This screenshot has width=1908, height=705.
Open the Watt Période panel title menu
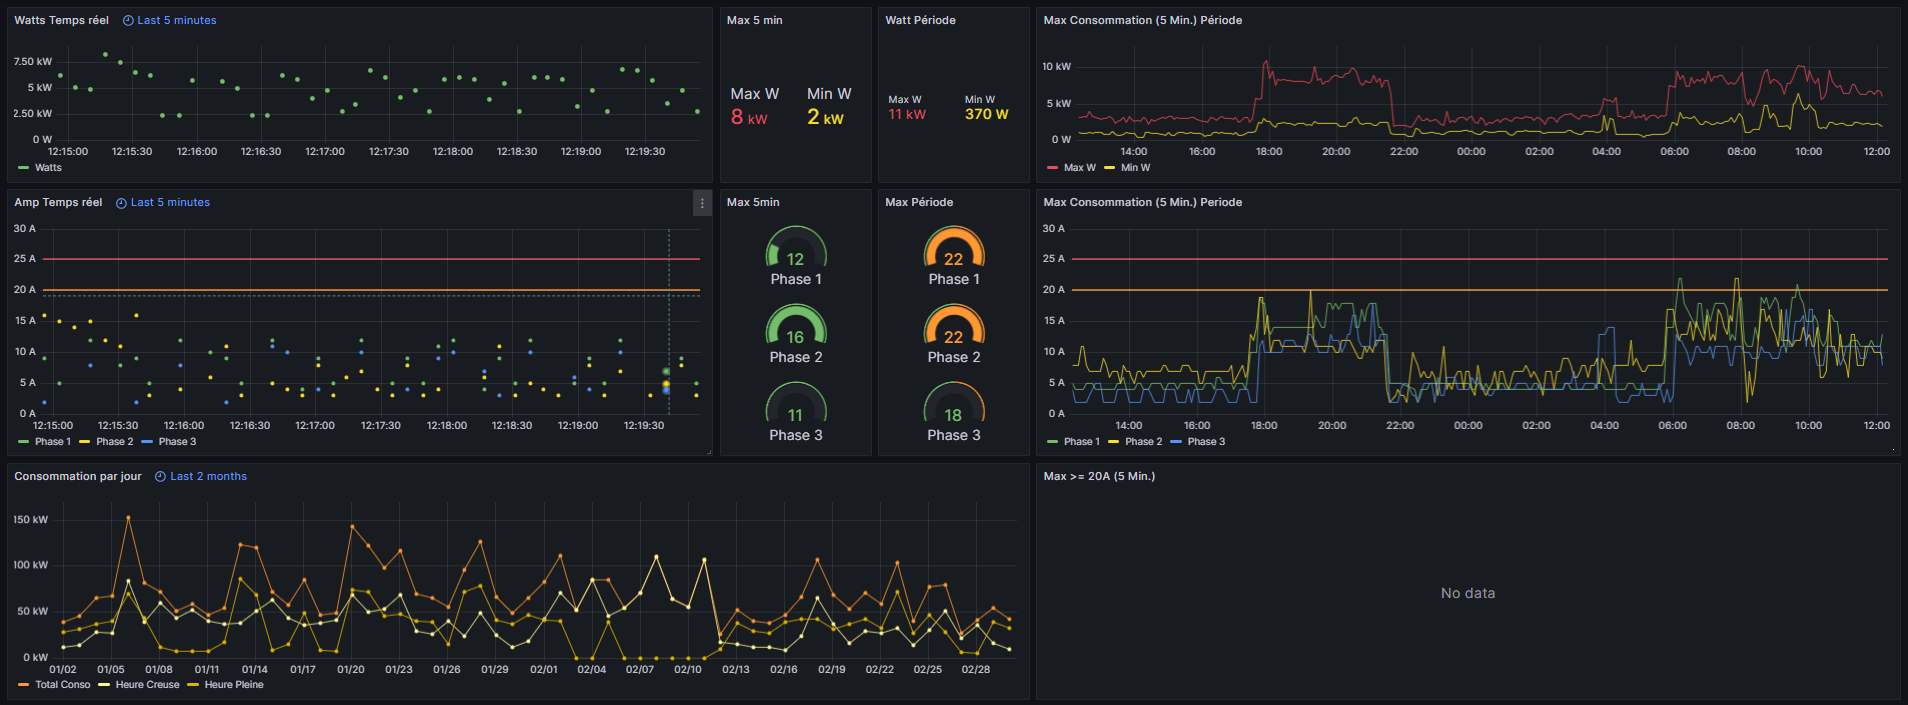click(920, 20)
